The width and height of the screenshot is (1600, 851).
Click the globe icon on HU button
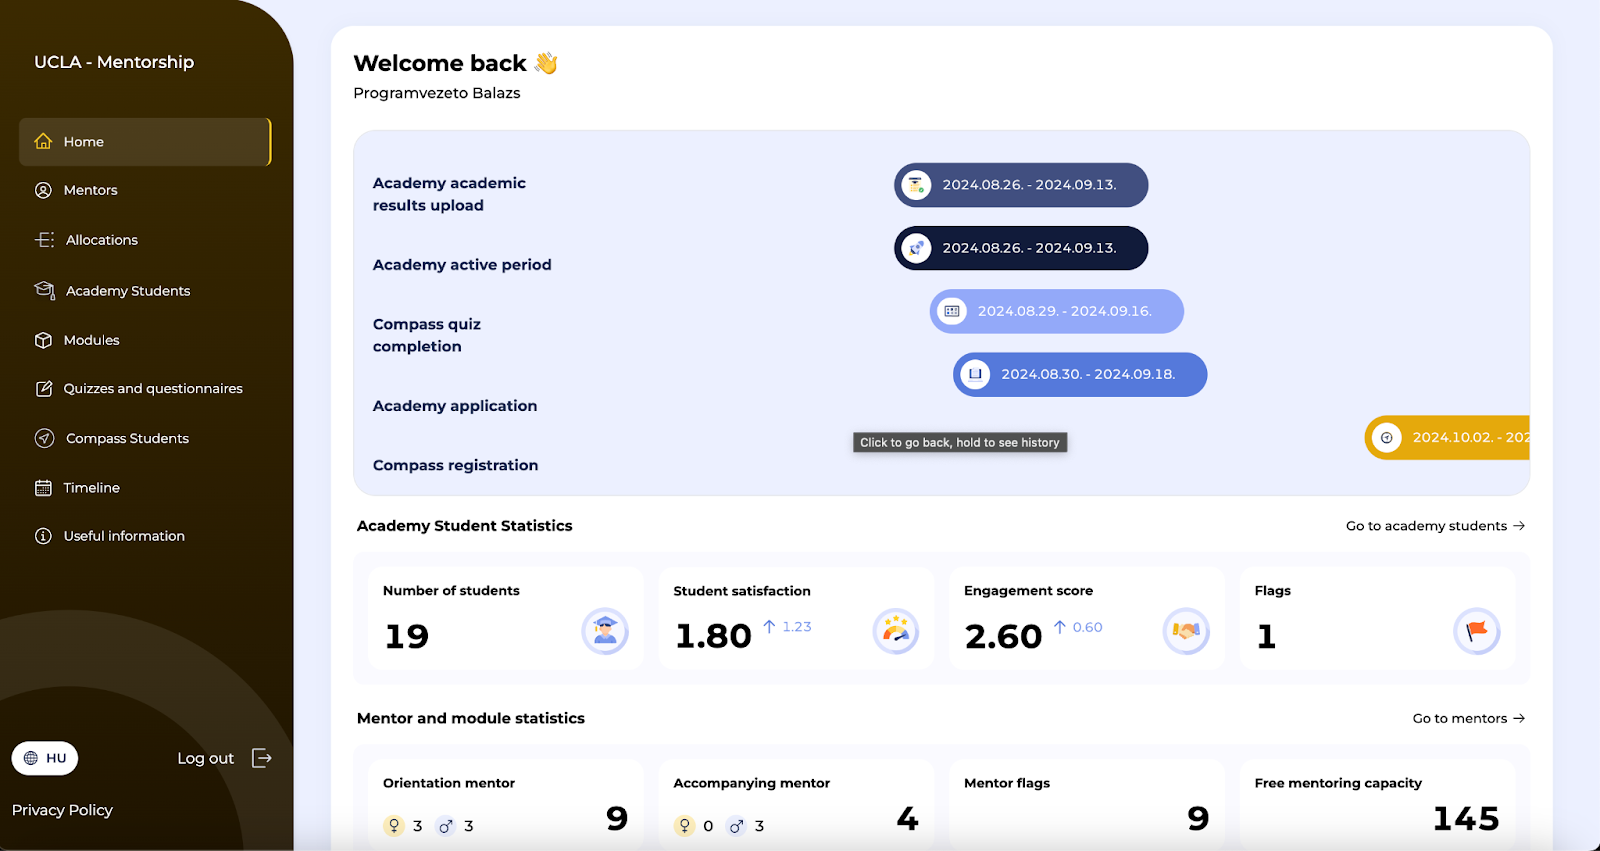click(31, 758)
